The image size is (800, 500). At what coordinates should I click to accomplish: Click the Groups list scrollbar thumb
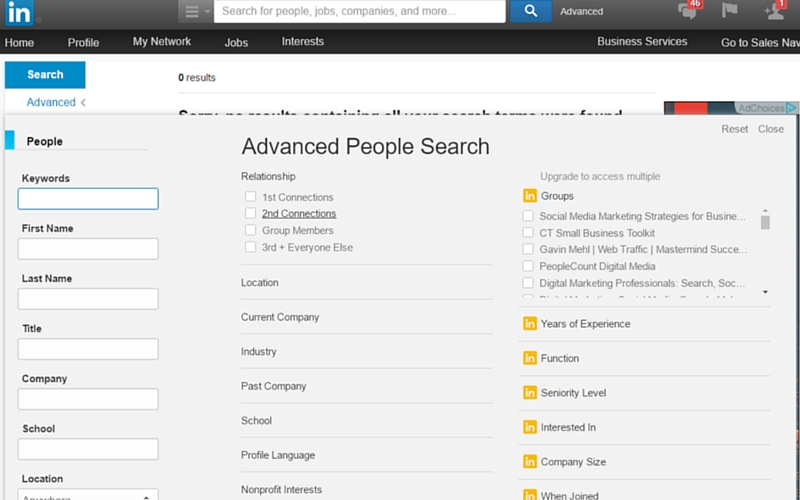765,222
